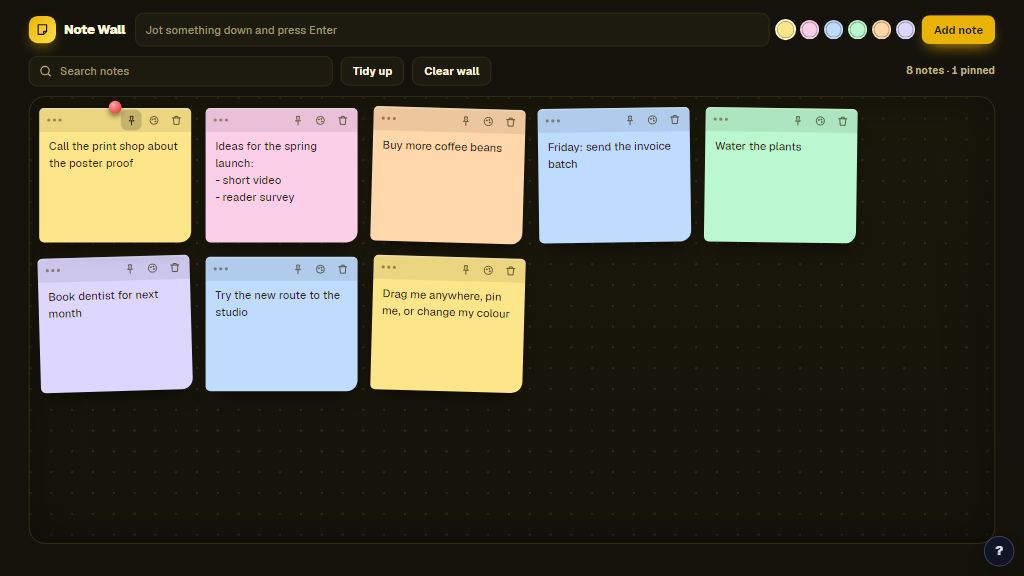Change colour of 'Drag me anywhere' note
Viewport: 1024px width, 576px height.
point(488,270)
